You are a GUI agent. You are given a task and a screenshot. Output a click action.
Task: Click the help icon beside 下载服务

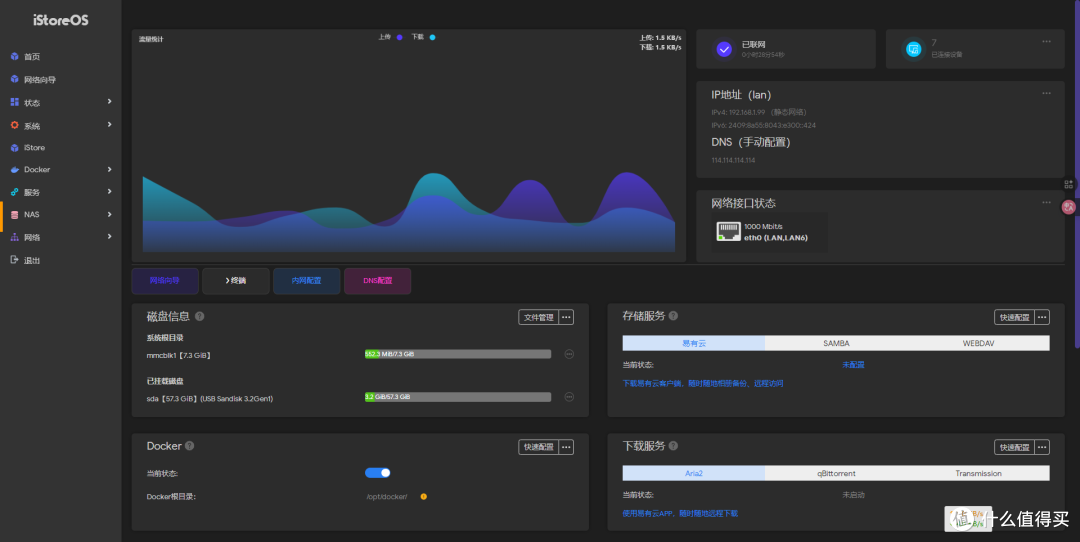pos(674,446)
